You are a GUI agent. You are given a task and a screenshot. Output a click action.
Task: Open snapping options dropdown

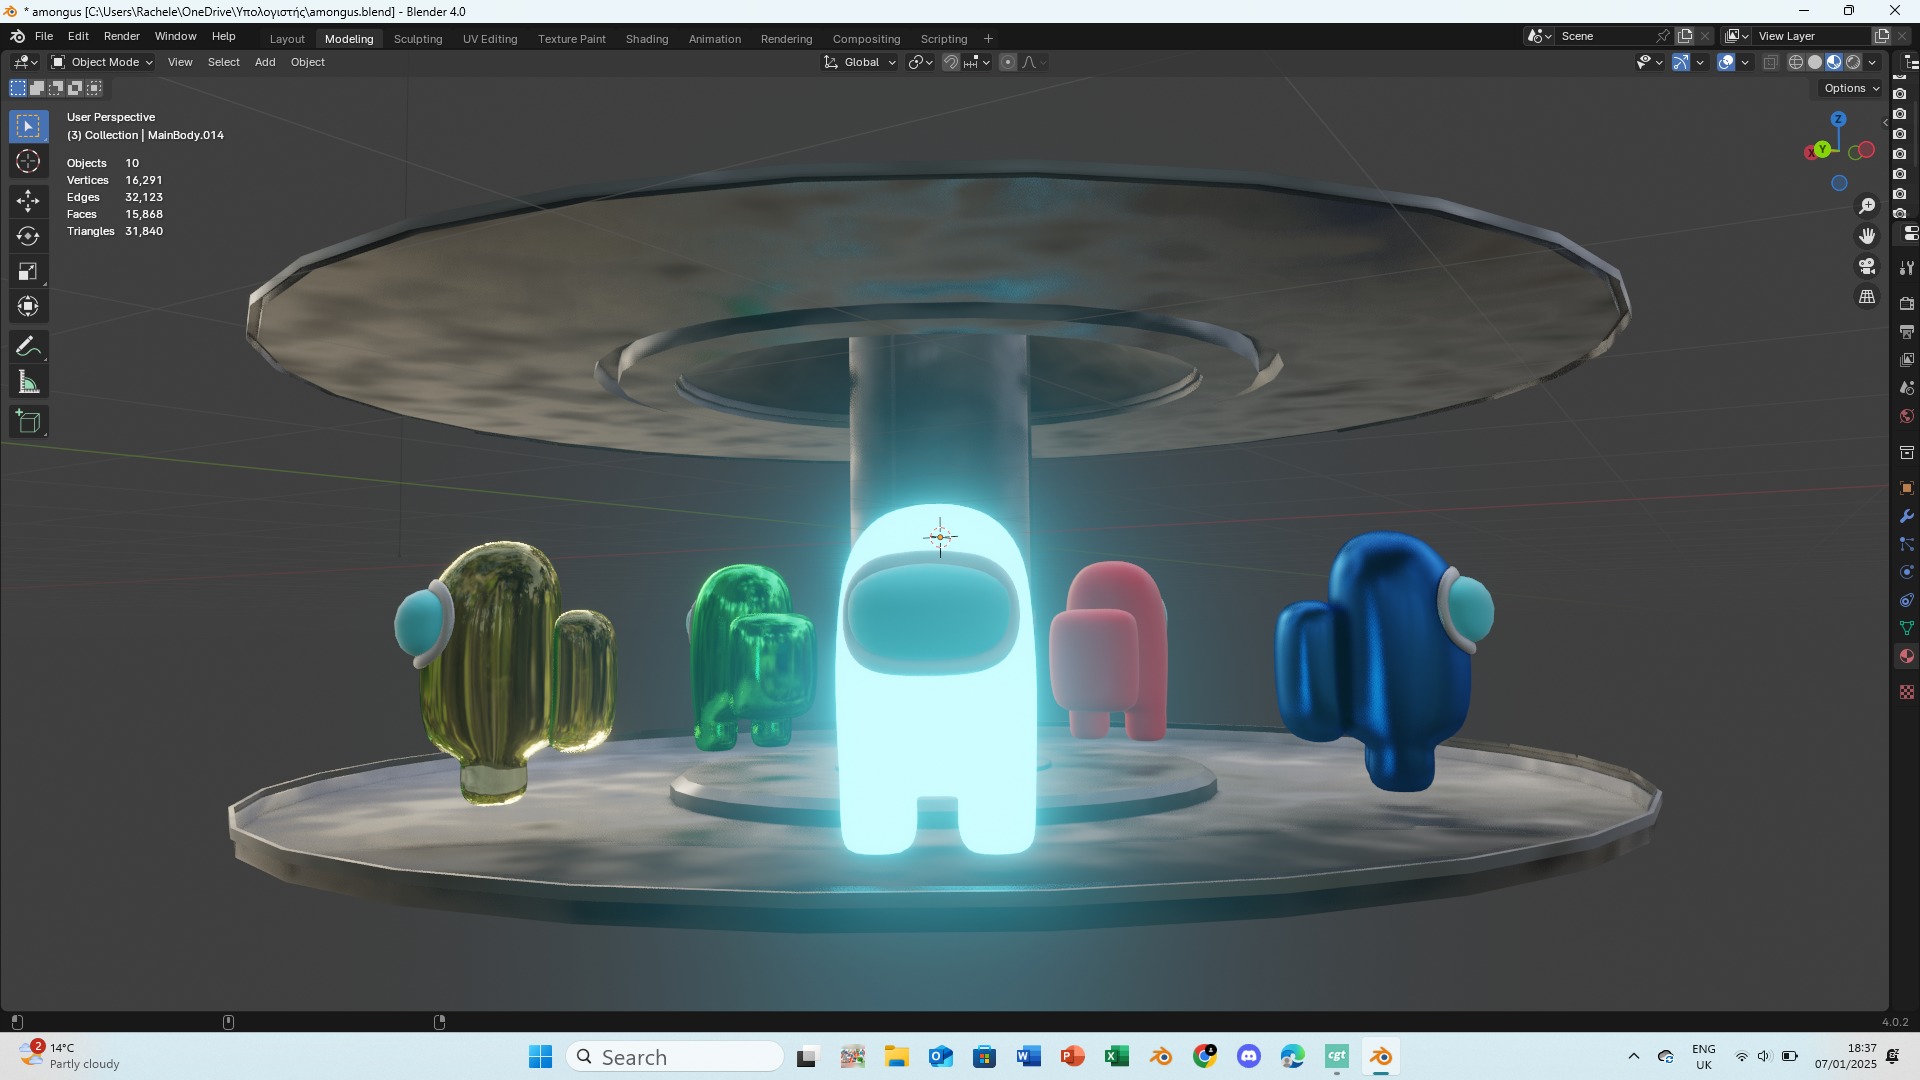pyautogui.click(x=976, y=62)
